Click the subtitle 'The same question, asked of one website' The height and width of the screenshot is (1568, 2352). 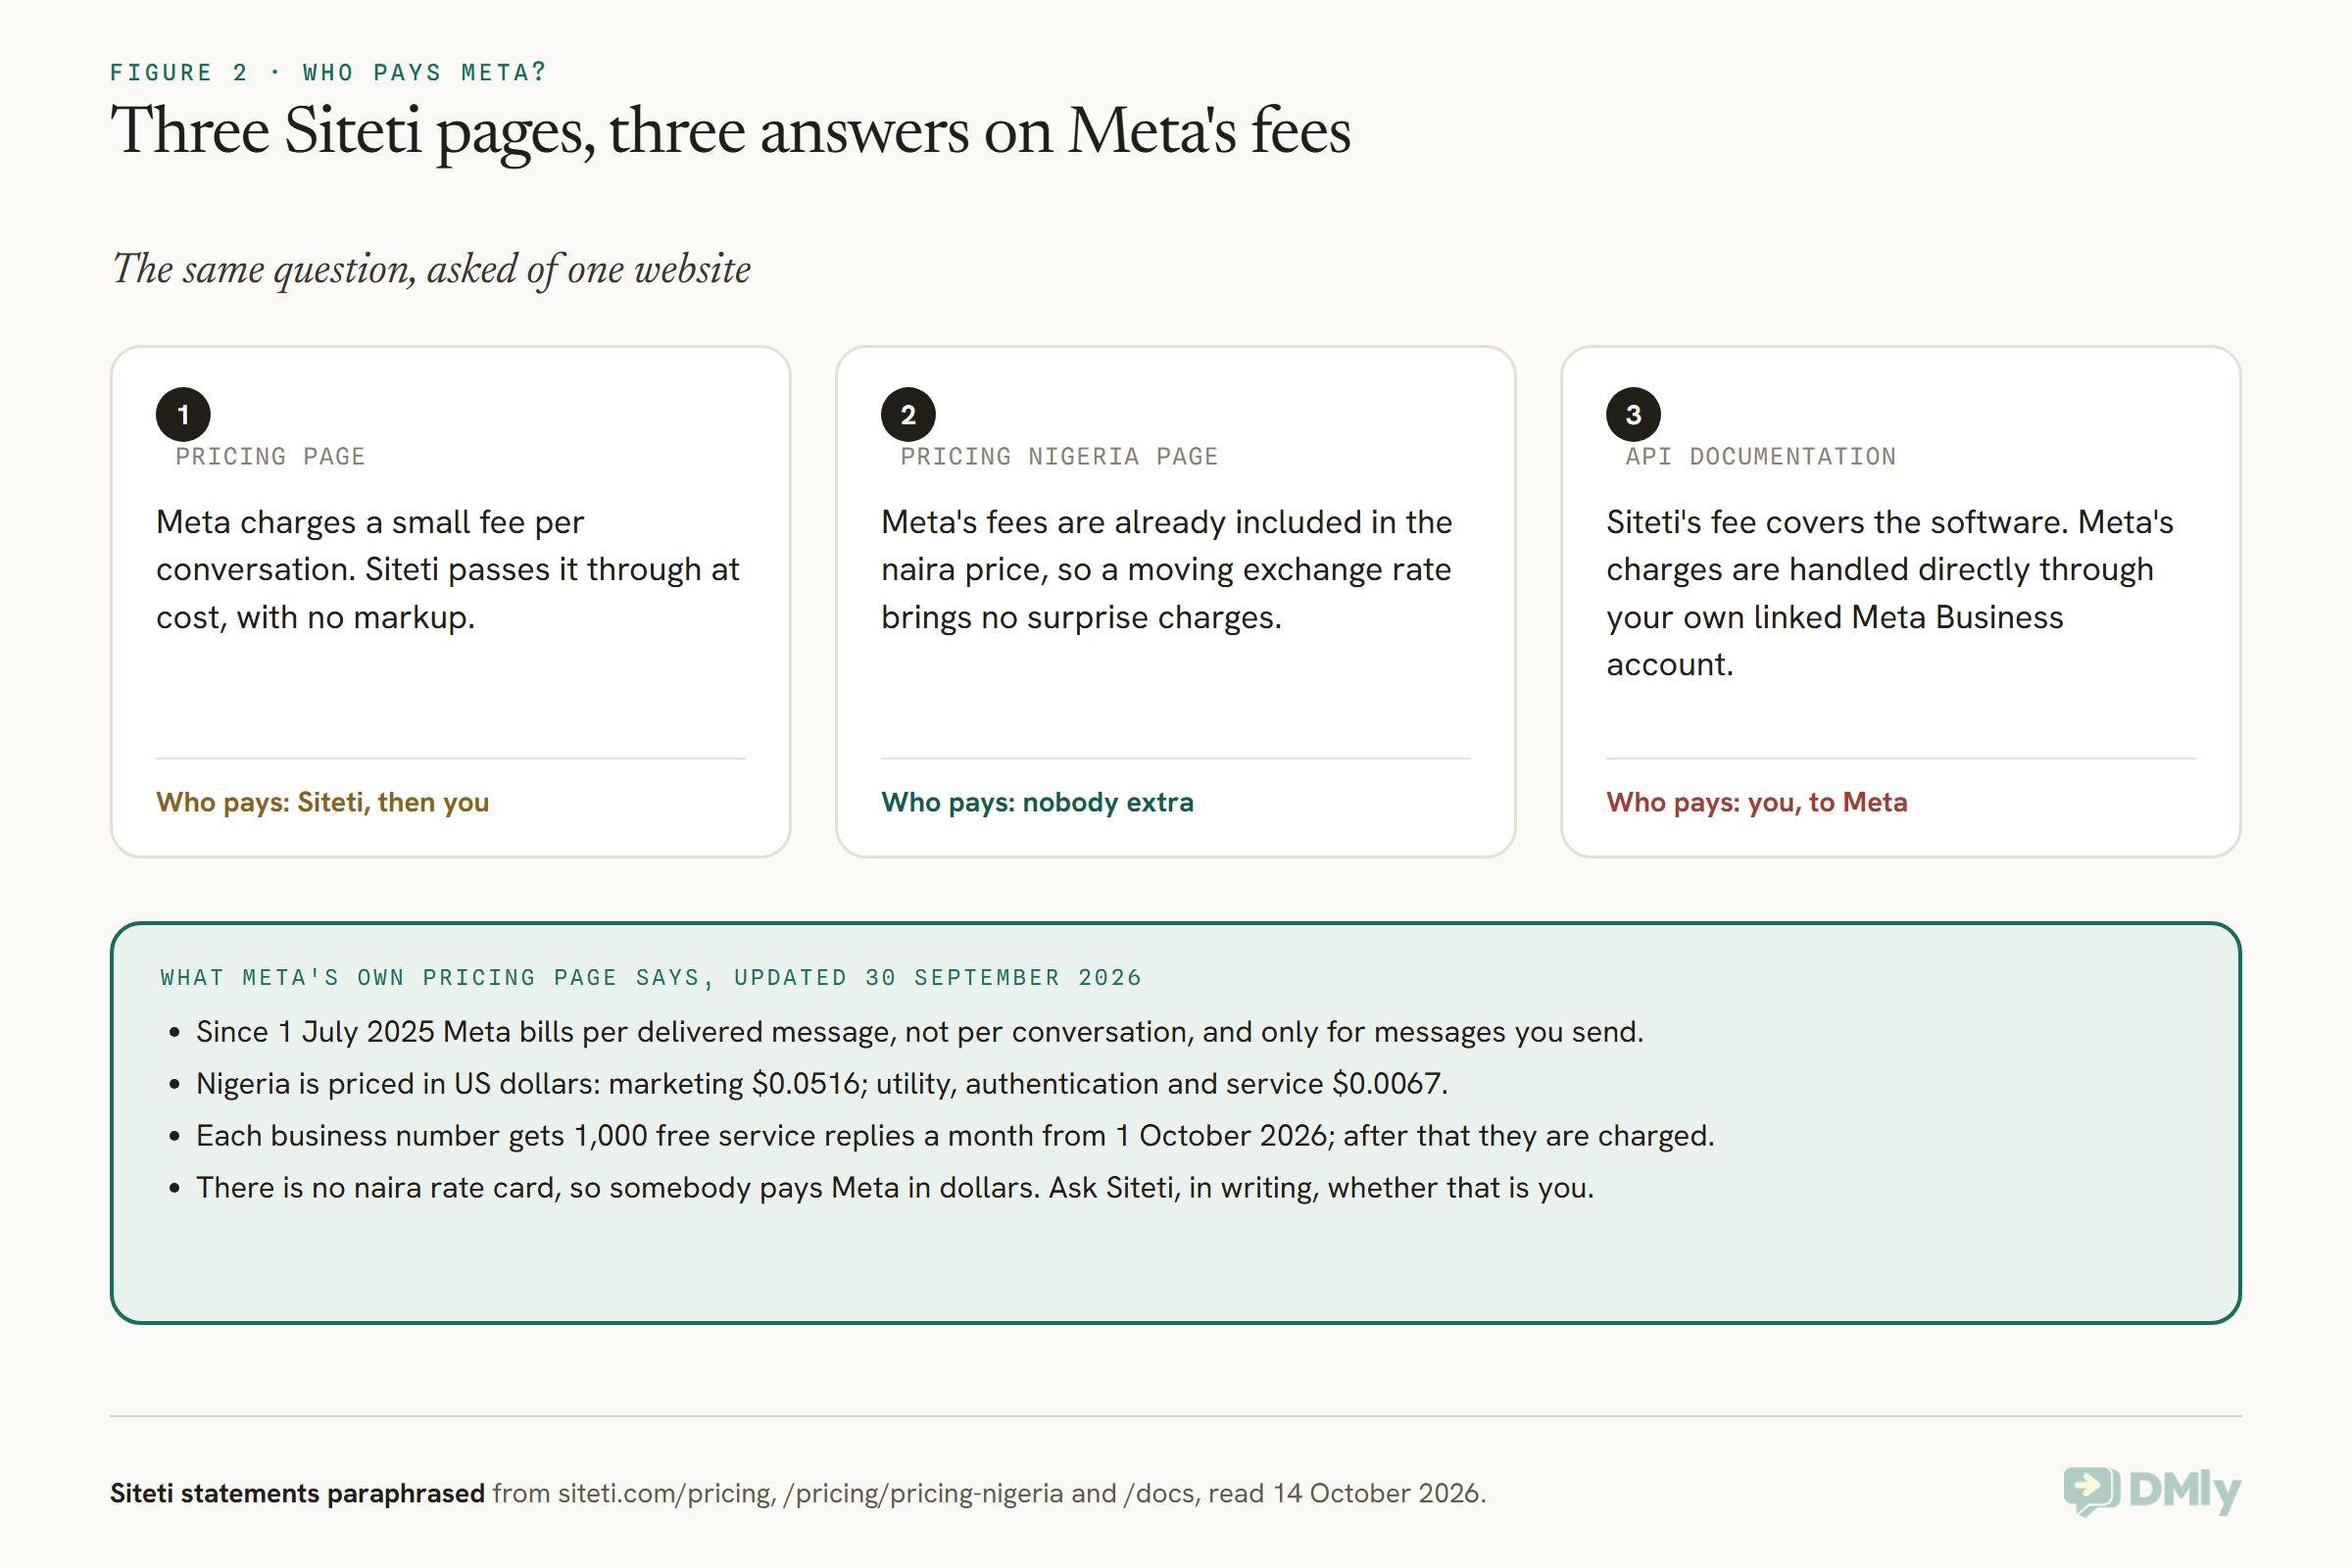[x=431, y=269]
